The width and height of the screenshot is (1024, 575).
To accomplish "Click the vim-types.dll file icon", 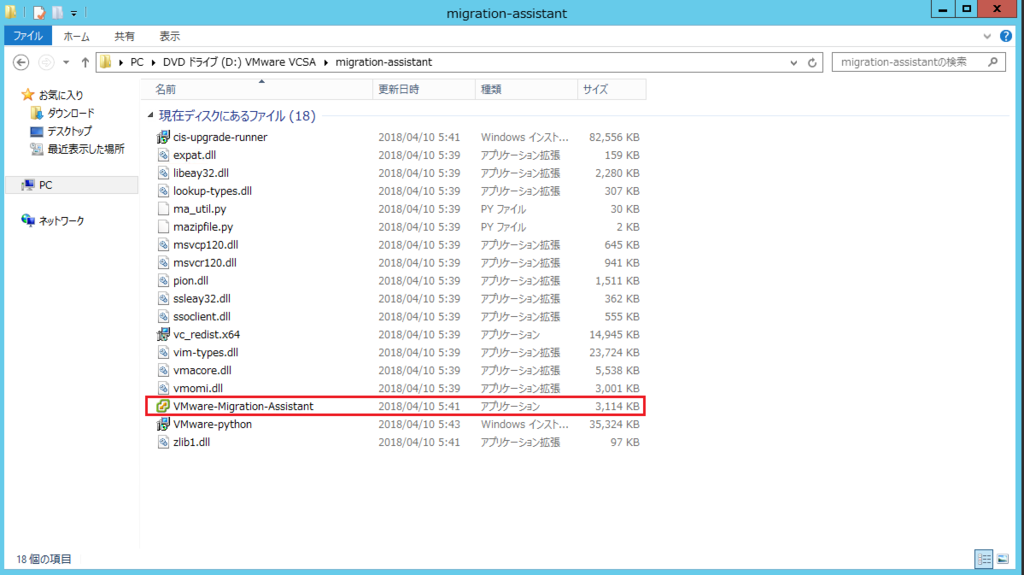I will point(163,352).
